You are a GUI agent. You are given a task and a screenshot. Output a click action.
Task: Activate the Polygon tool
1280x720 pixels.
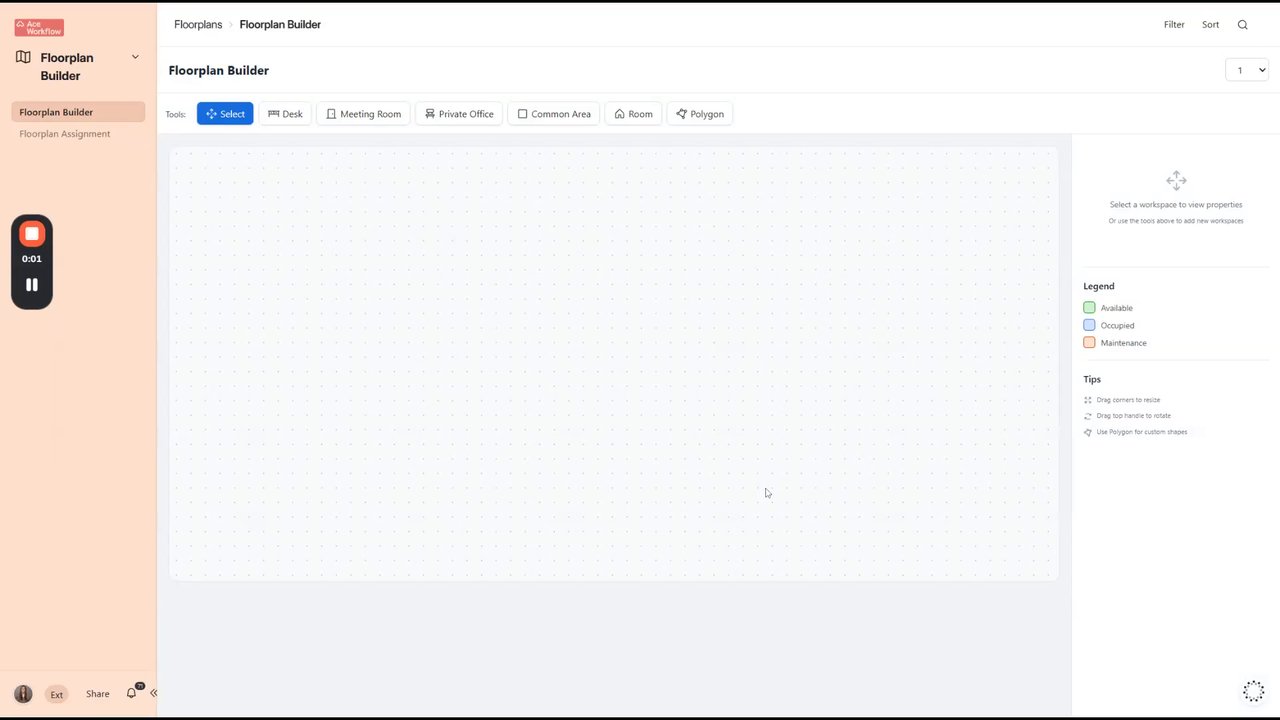(700, 114)
